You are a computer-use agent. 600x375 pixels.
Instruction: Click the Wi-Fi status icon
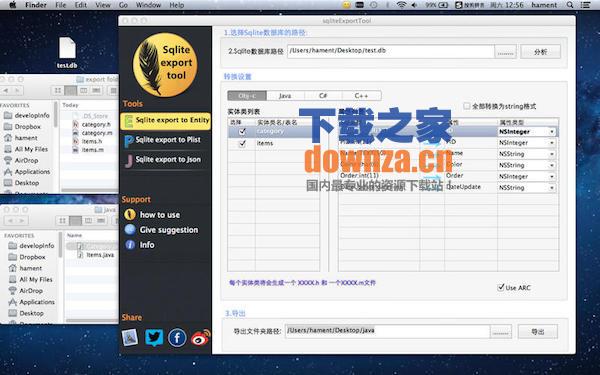(401, 5)
